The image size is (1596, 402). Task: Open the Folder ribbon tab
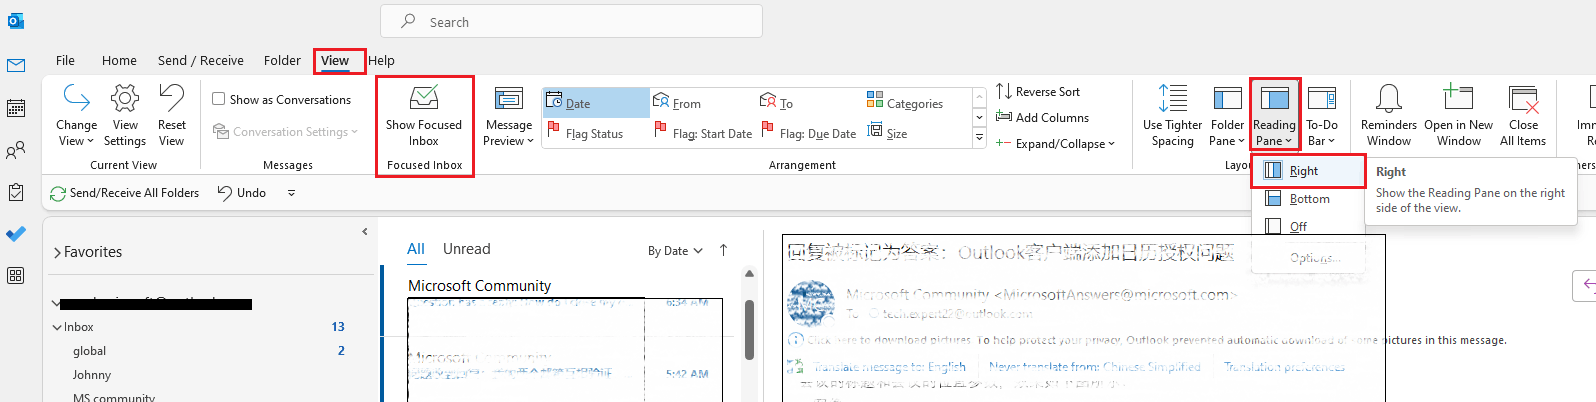point(282,60)
